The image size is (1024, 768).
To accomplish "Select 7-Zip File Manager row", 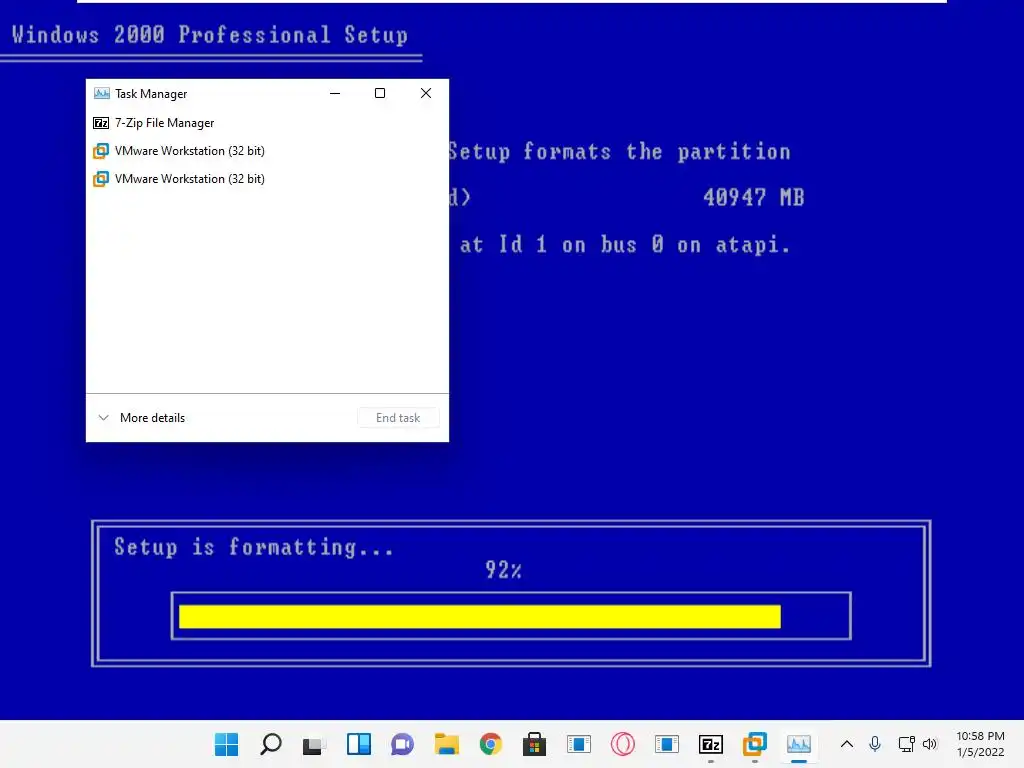I will 267,123.
